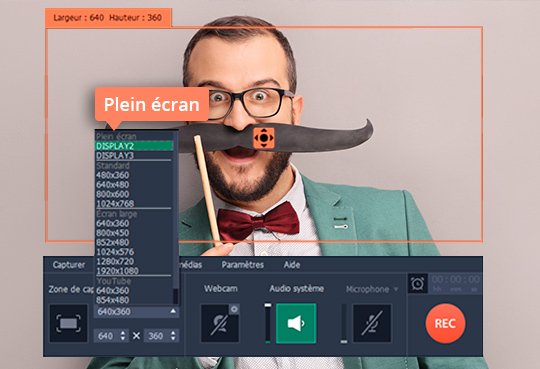540x369 pixels.
Task: Enable the microphone button
Action: [x=372, y=323]
